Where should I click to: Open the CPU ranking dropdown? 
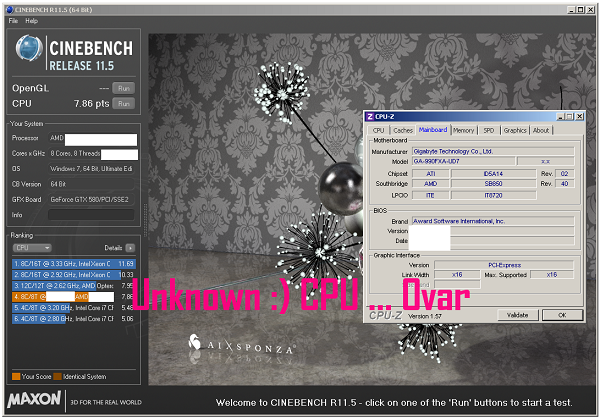[x=32, y=248]
